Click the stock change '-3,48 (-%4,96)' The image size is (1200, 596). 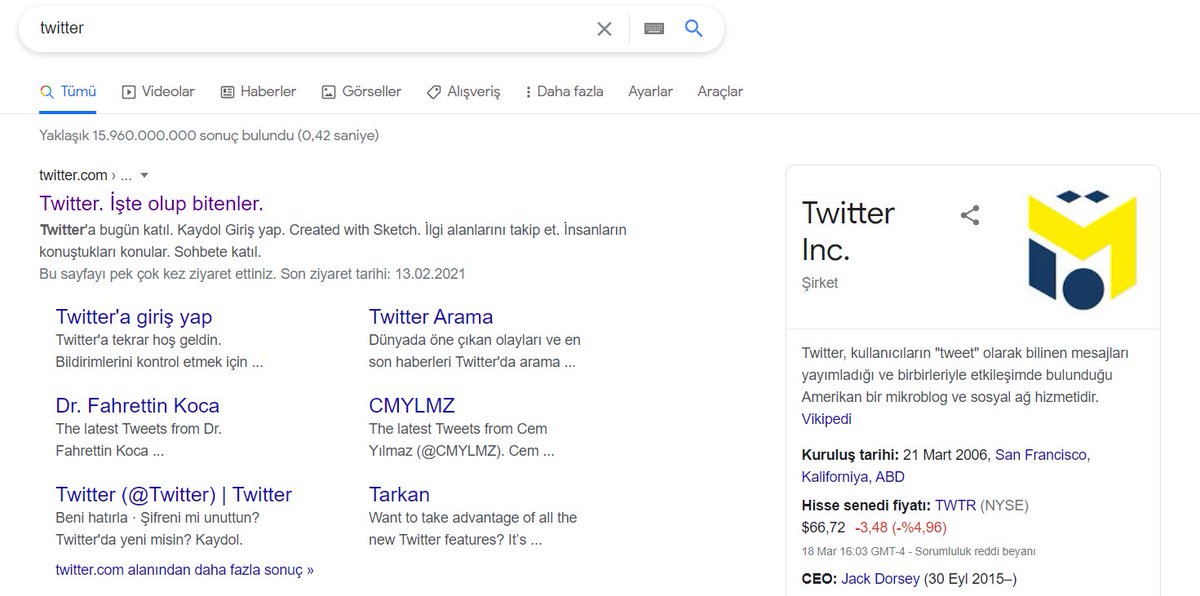(x=900, y=527)
